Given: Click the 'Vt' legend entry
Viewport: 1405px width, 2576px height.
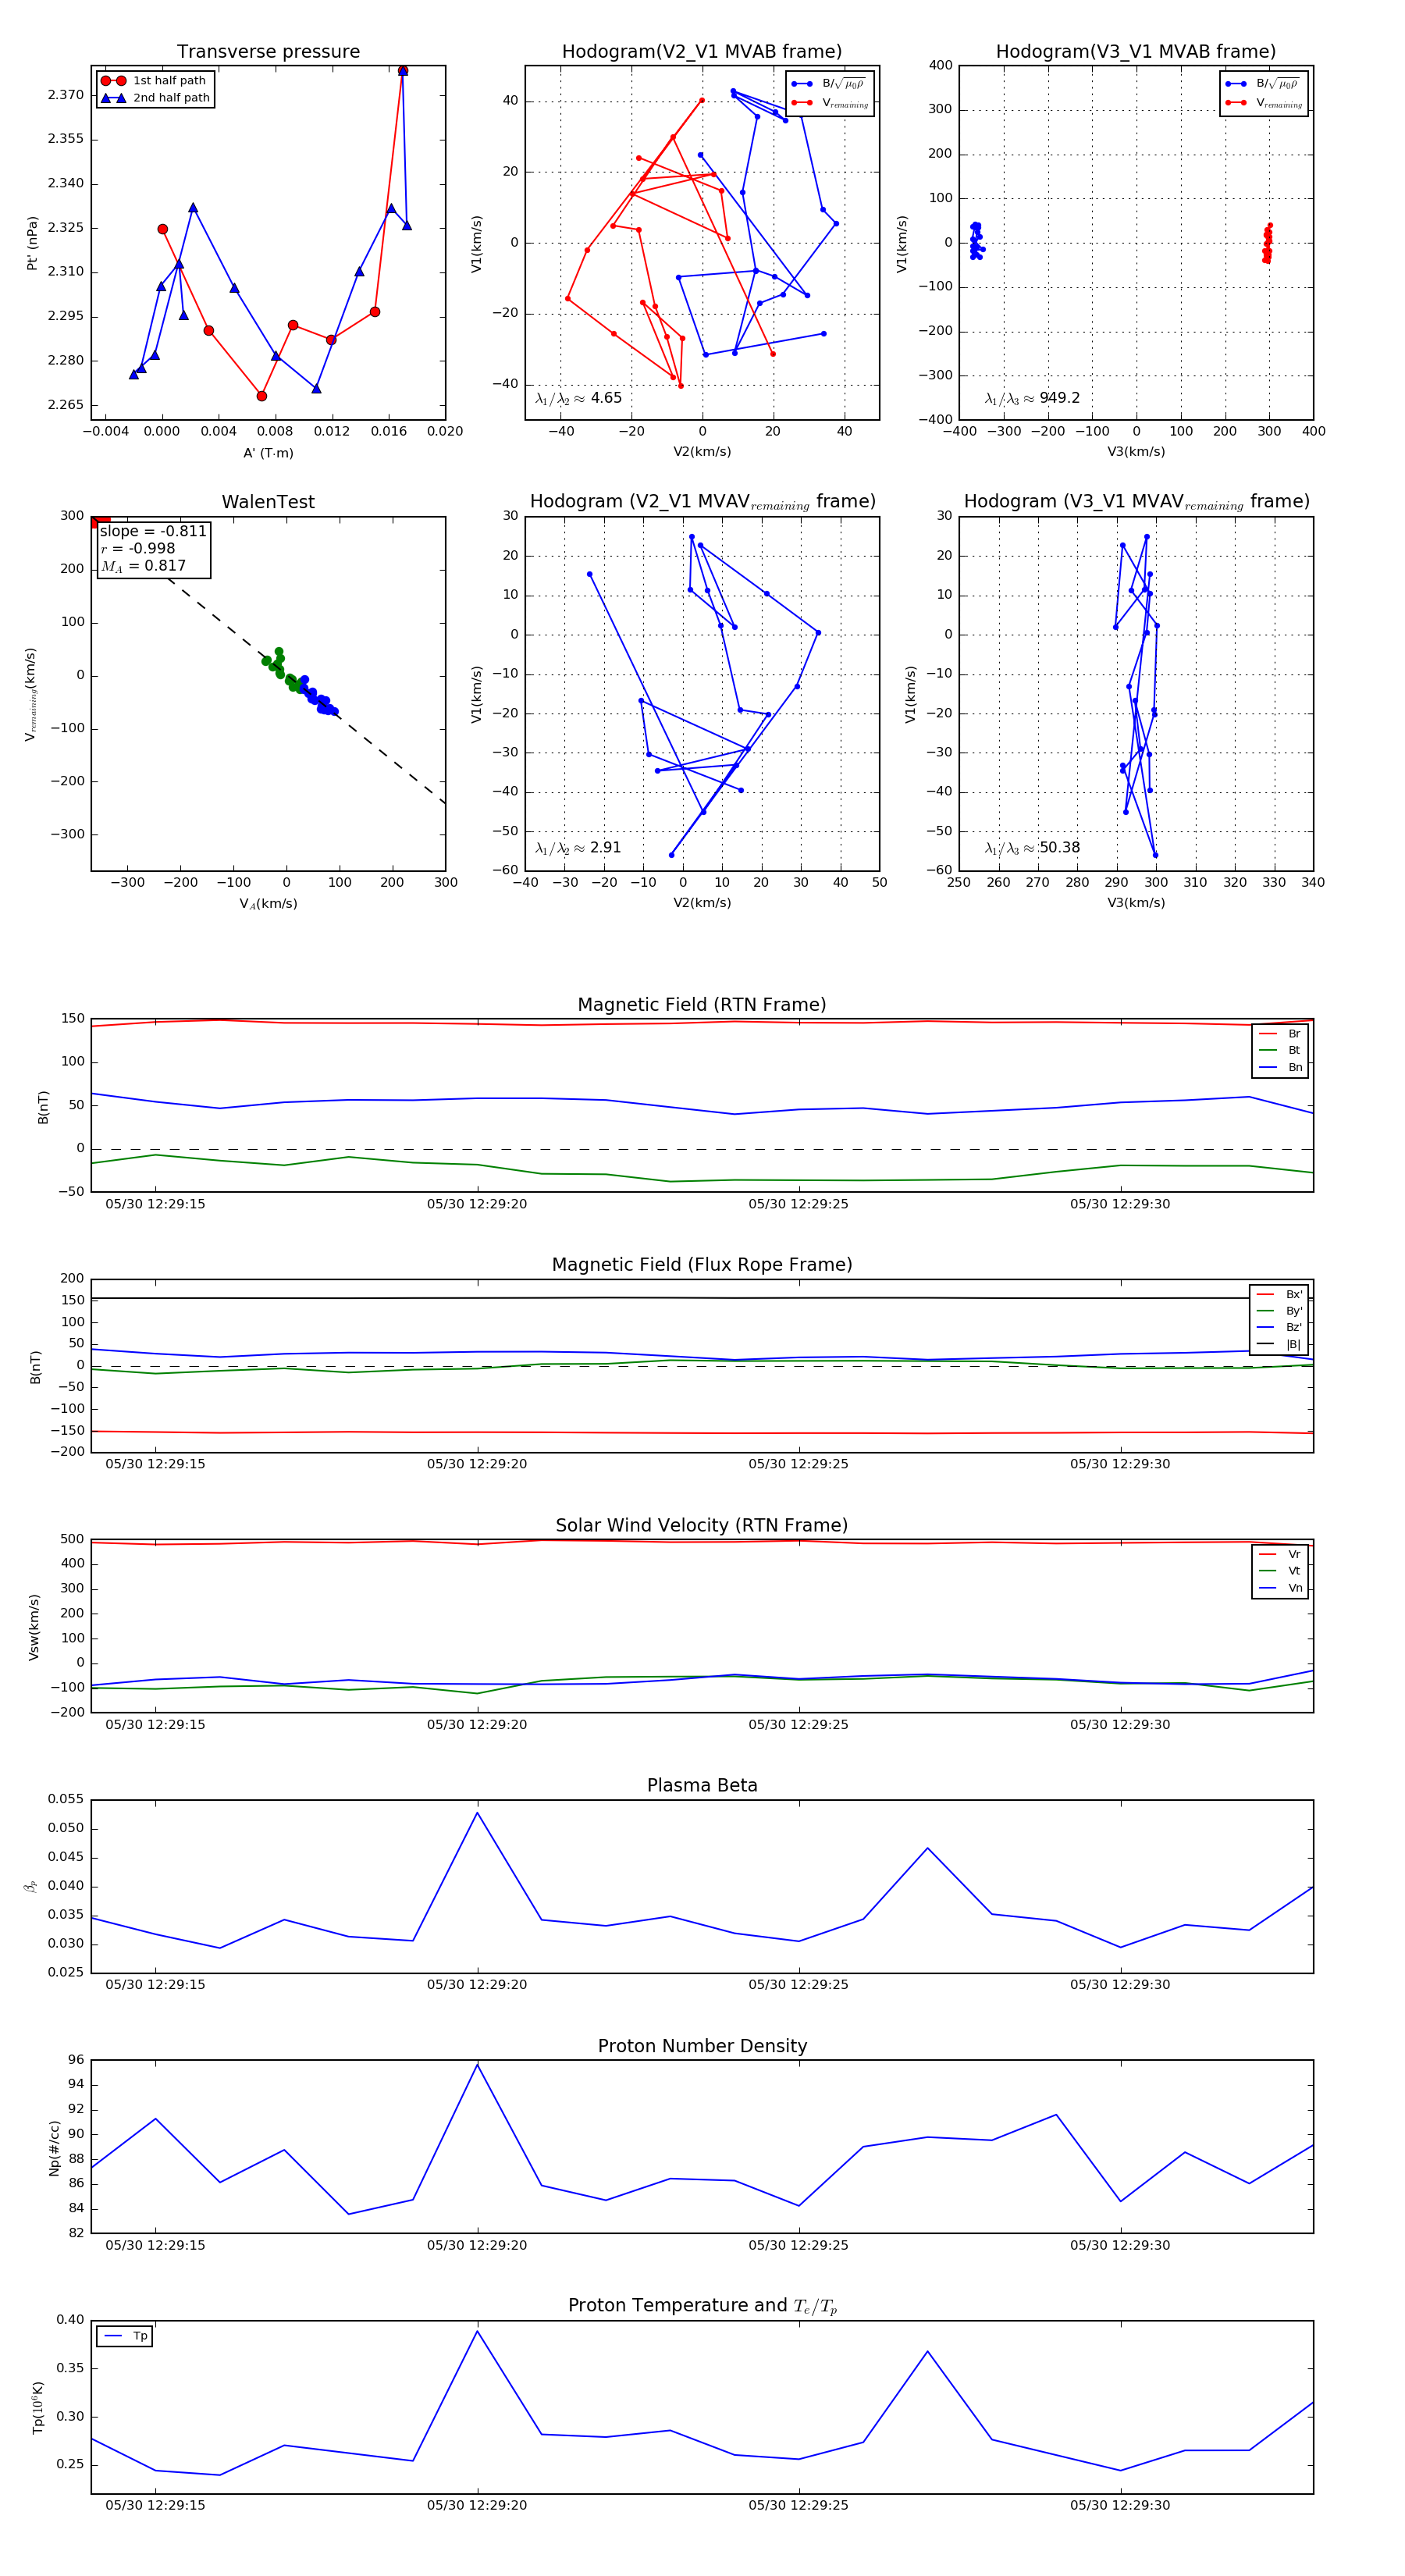Looking at the screenshot, I should click(1280, 1571).
